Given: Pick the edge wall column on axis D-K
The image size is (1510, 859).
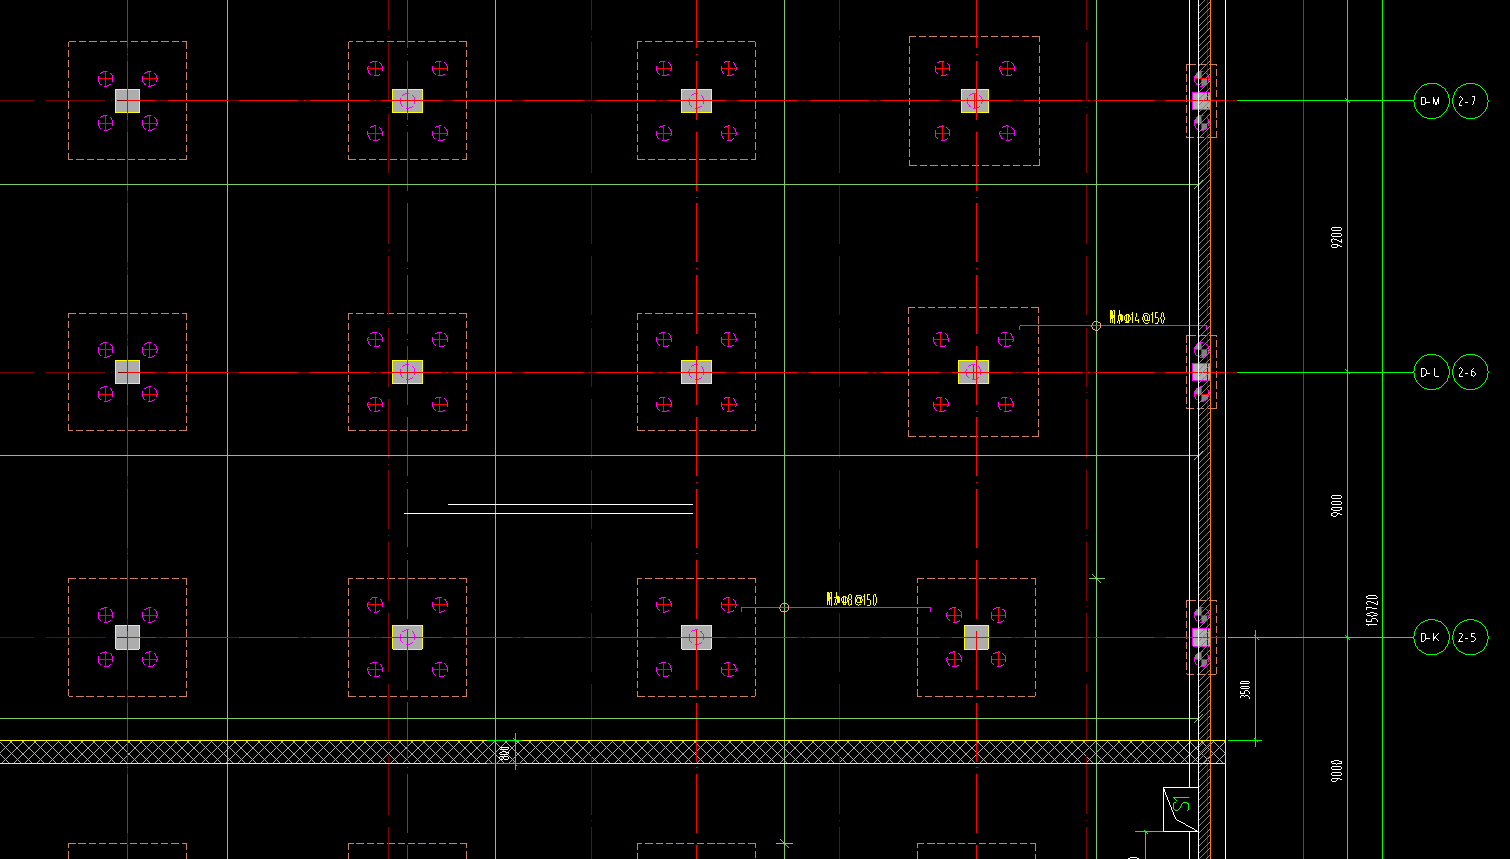Looking at the screenshot, I should 1201,637.
